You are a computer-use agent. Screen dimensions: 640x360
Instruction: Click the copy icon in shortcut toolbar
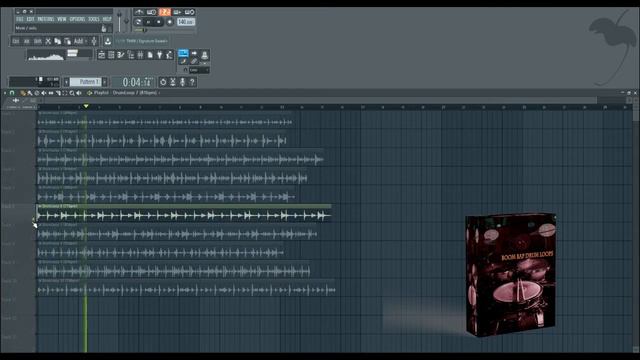coord(58,41)
